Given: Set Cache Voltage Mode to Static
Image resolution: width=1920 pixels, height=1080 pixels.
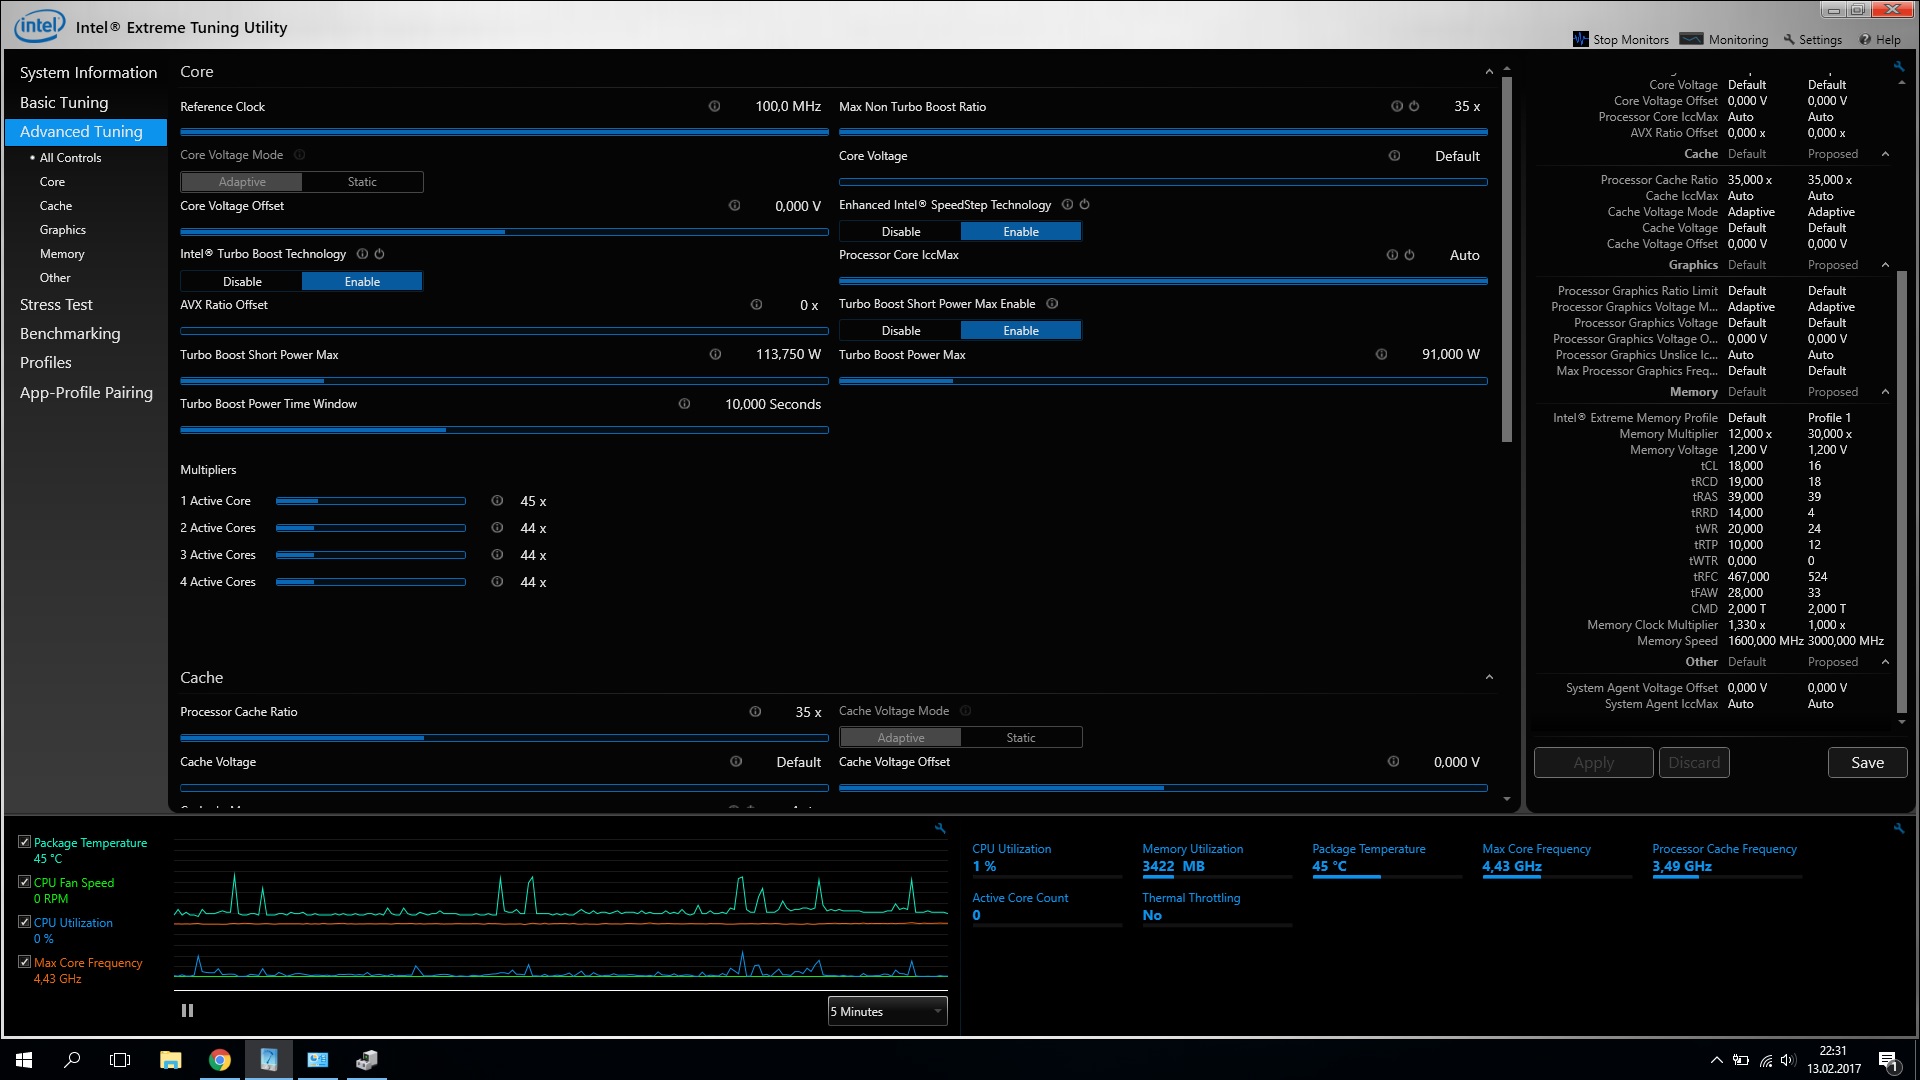Looking at the screenshot, I should tap(1021, 737).
